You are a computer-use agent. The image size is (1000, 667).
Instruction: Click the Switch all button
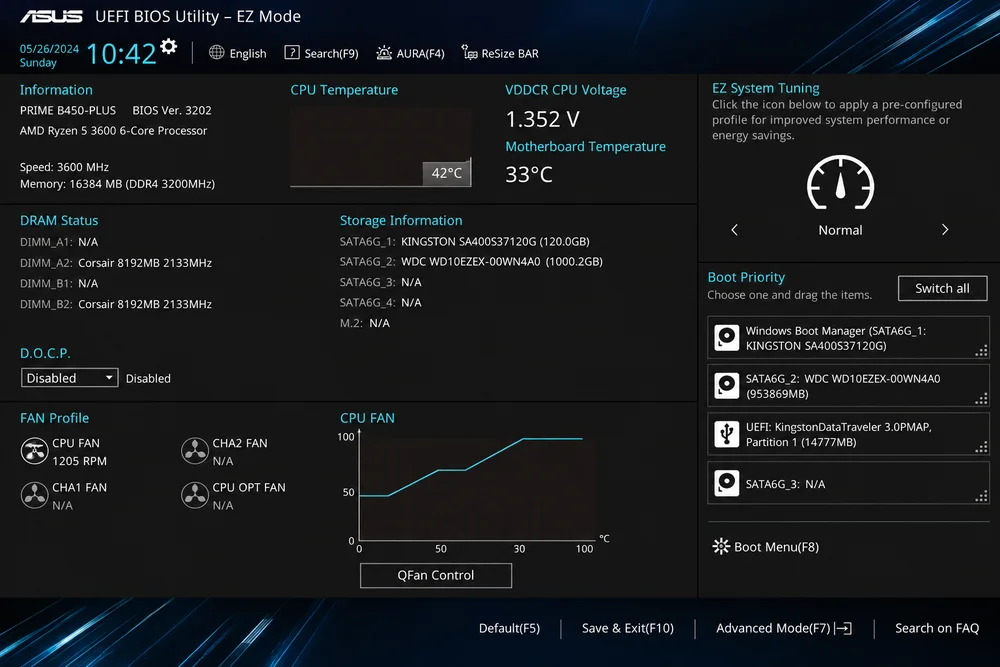[x=943, y=288]
